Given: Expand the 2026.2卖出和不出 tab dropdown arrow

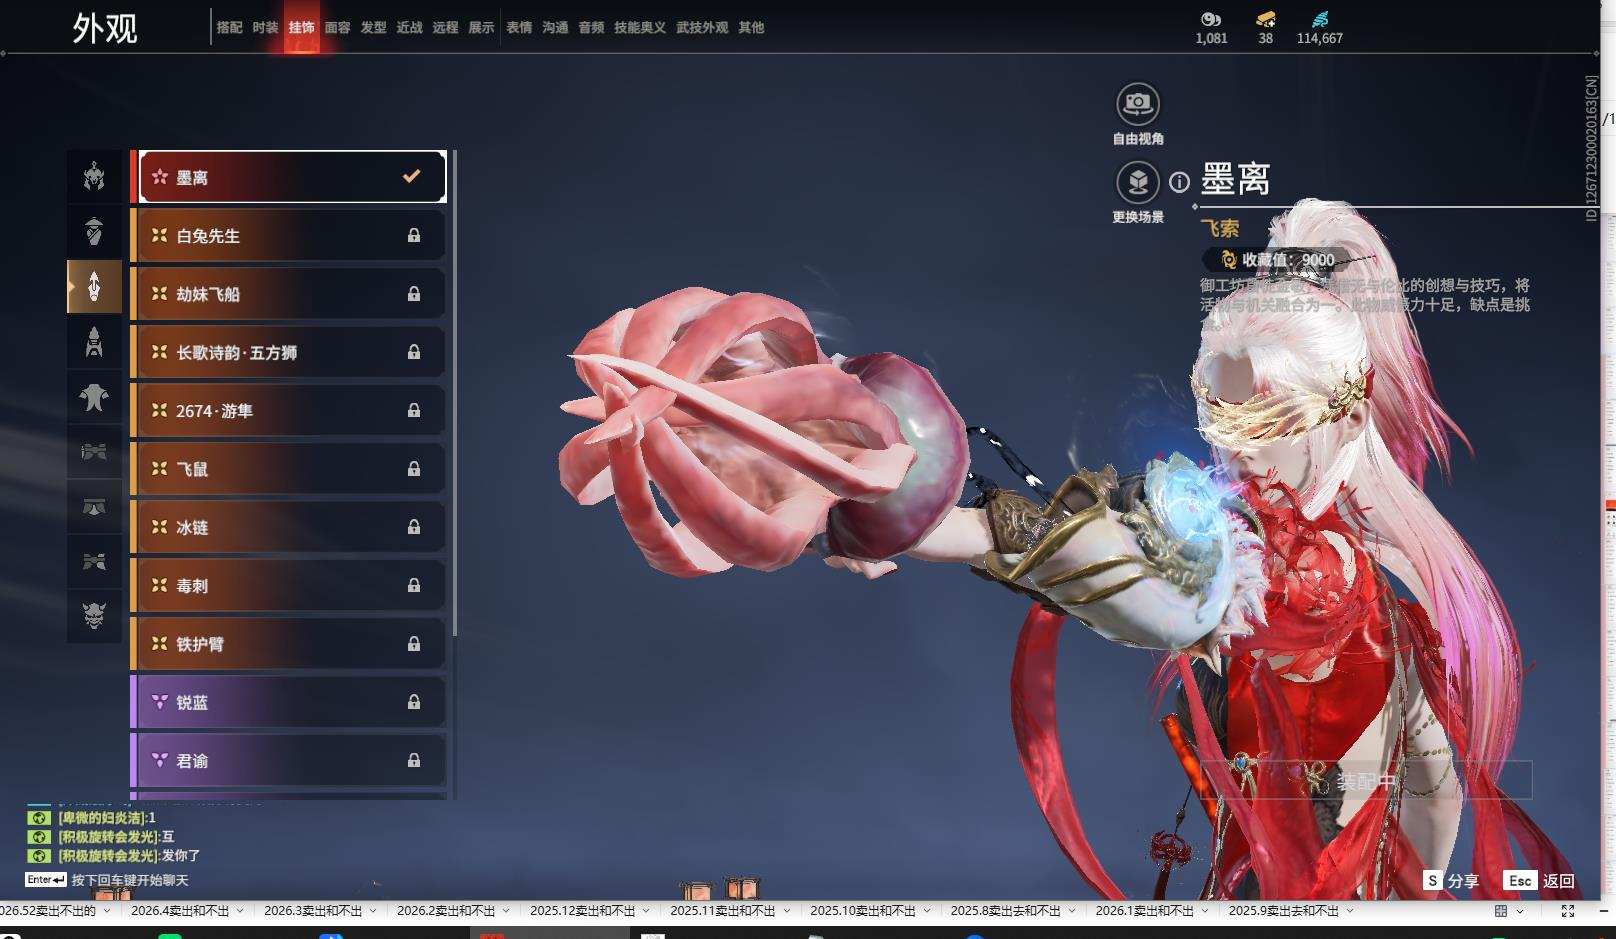Looking at the screenshot, I should click(x=506, y=911).
